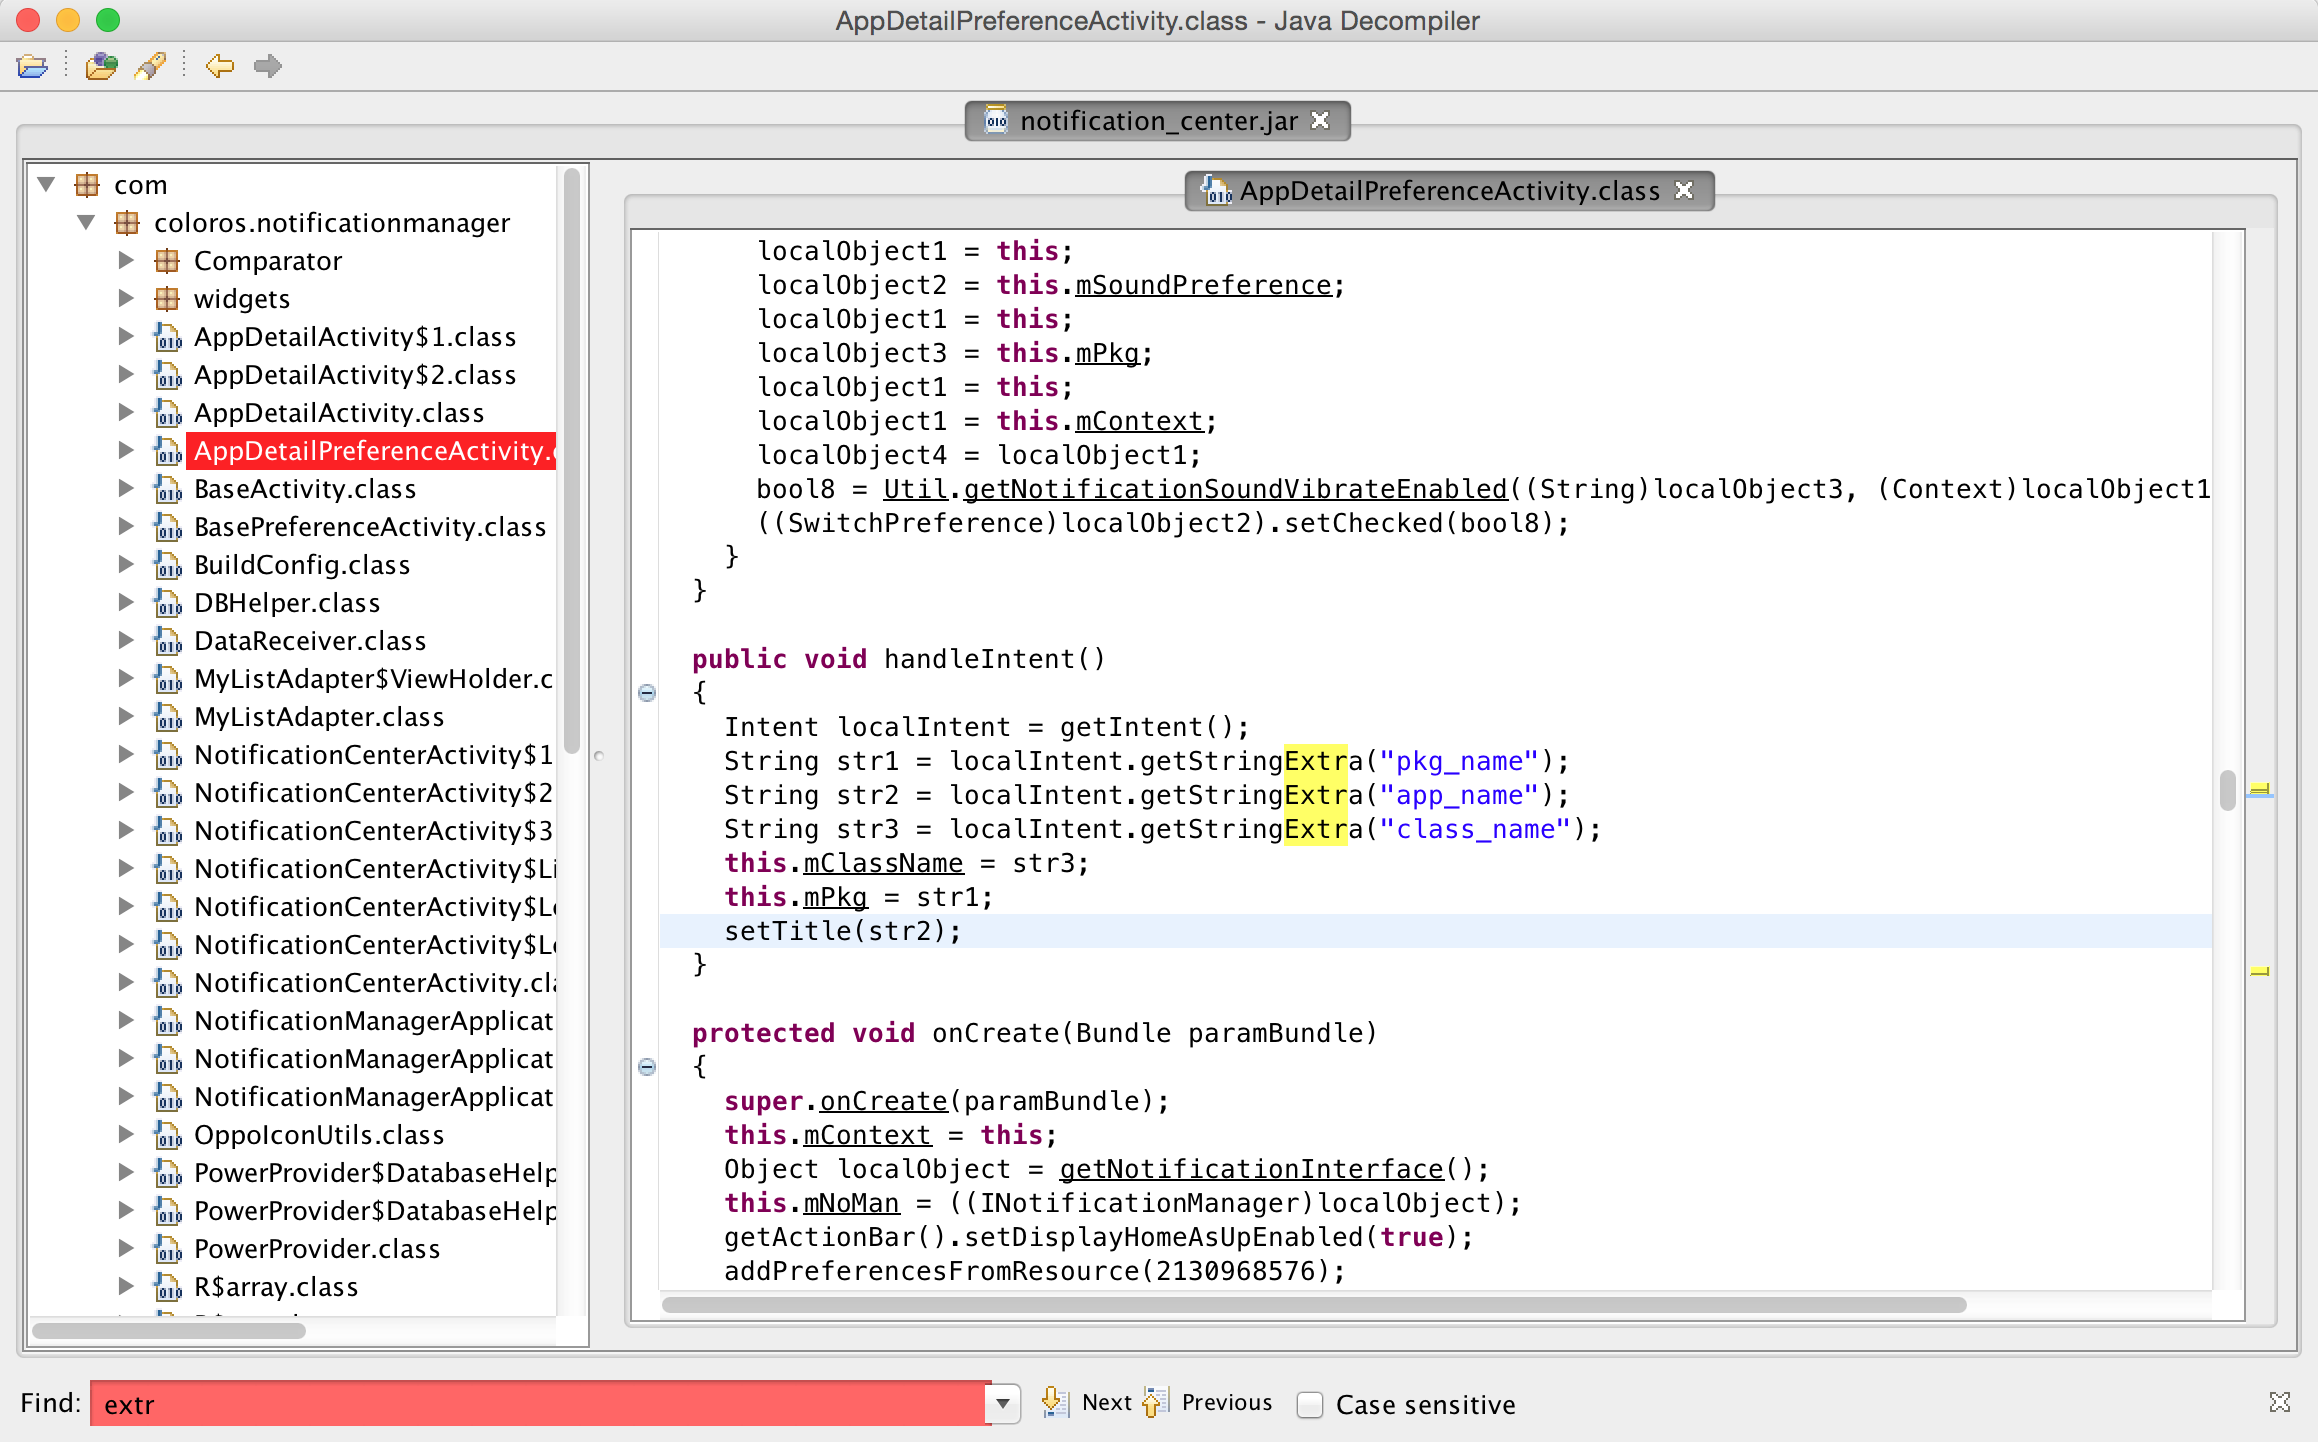The image size is (2318, 1442).
Task: Click the Backward navigation arrow icon
Action: tap(219, 67)
